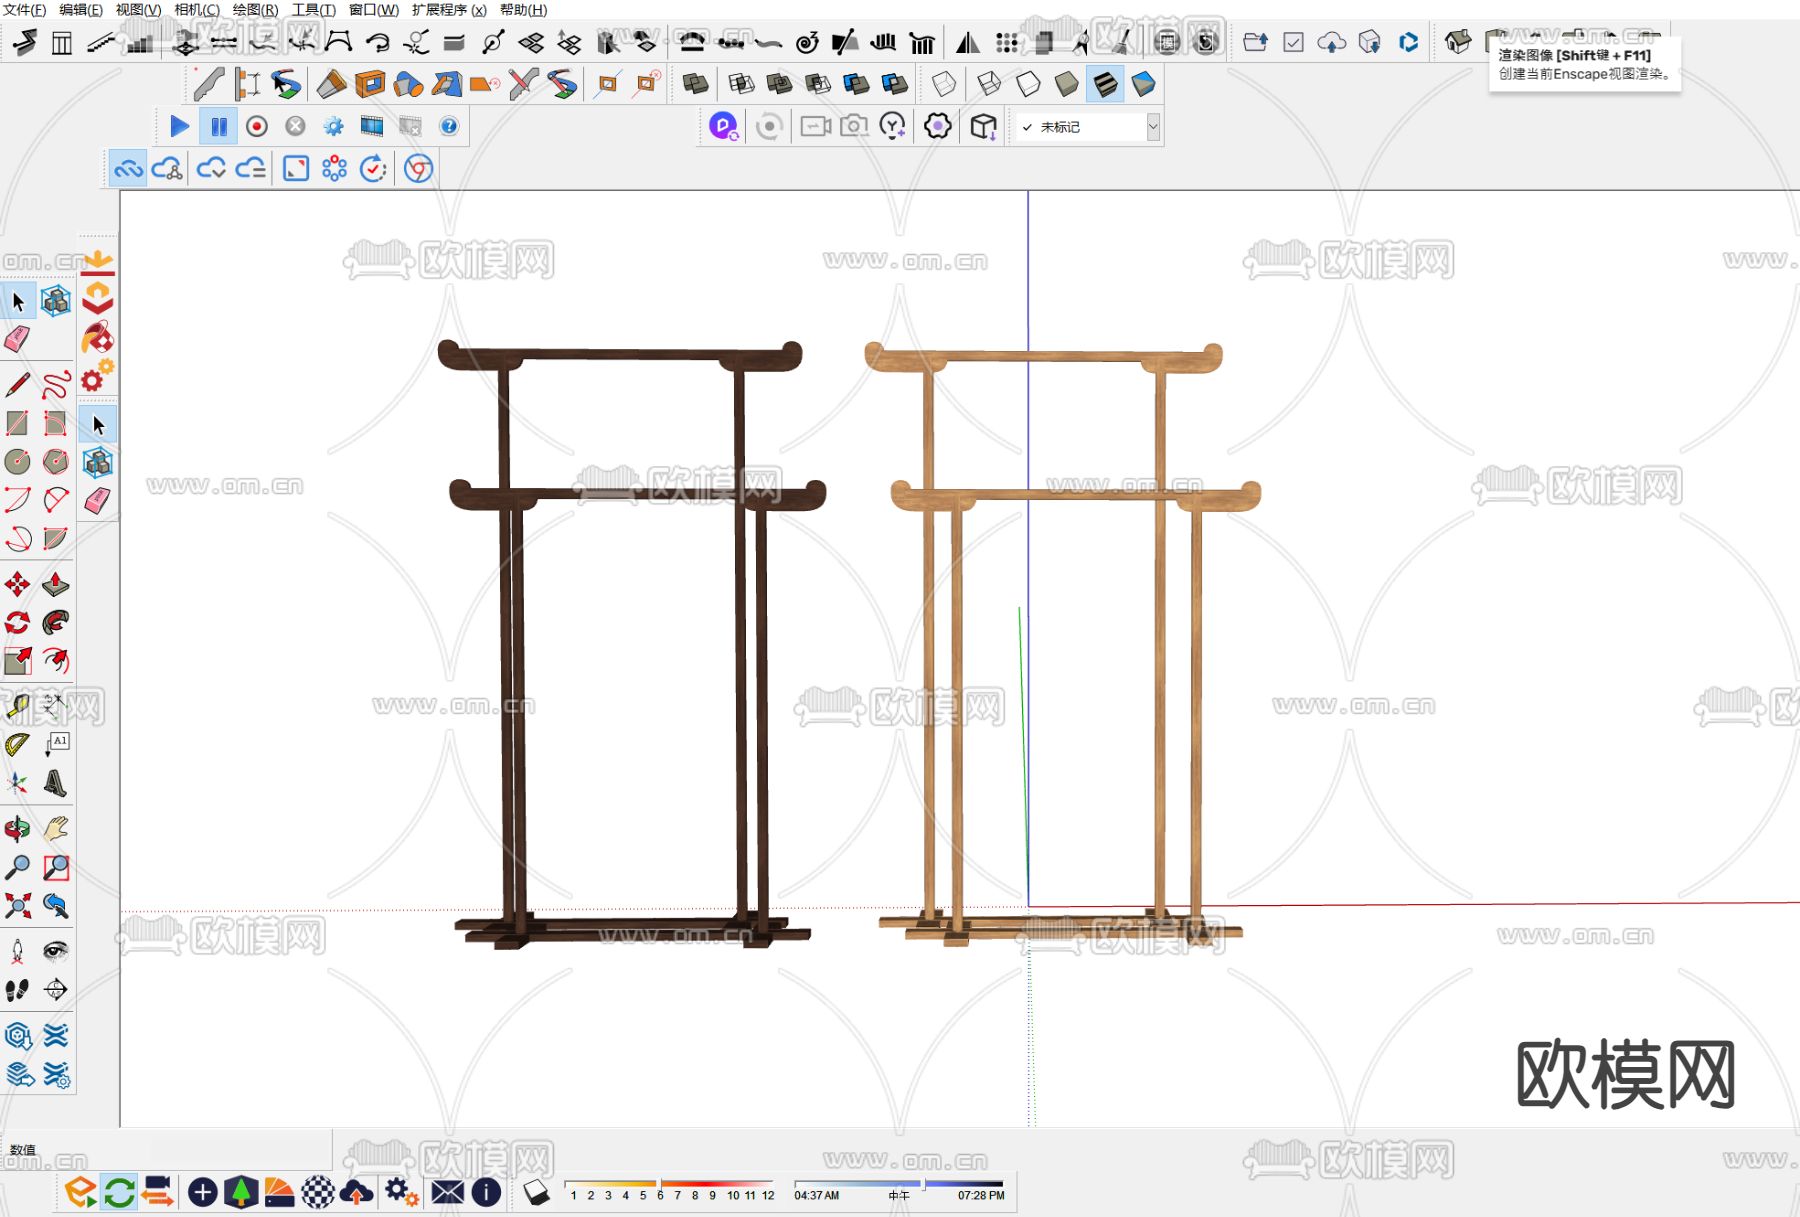
Task: Activate the Tape Measure tool
Action: 17,707
